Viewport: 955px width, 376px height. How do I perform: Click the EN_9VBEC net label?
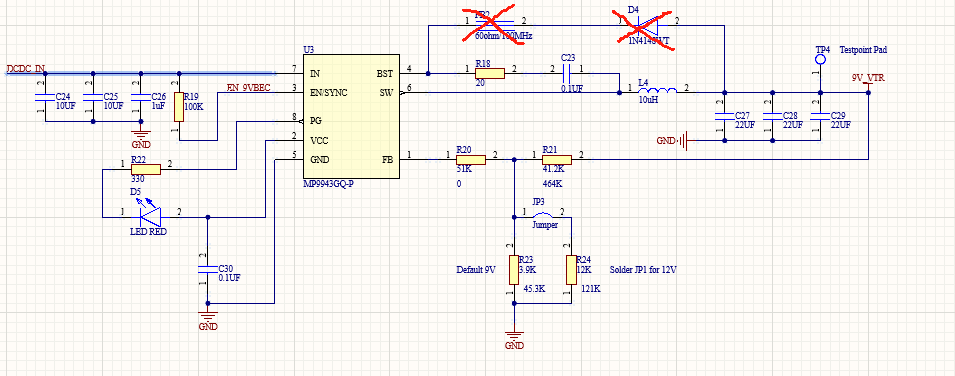tap(248, 88)
